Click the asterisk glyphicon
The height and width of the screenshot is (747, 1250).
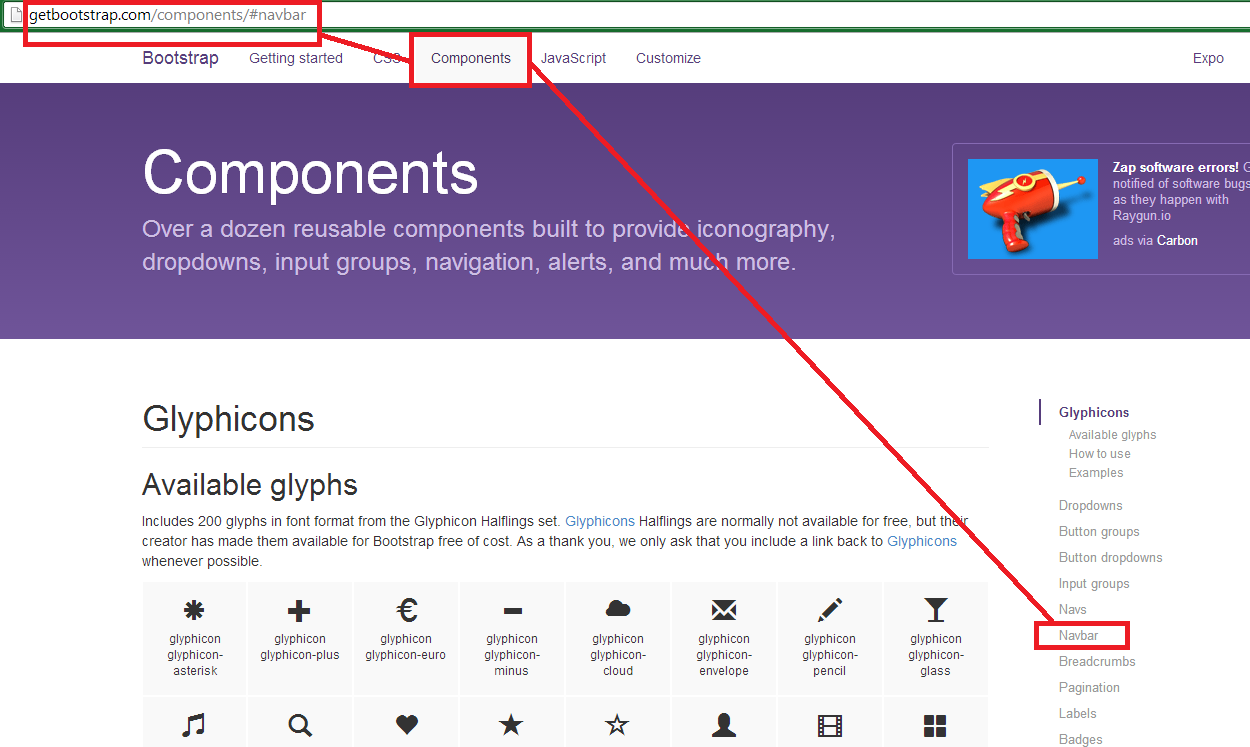coord(194,611)
